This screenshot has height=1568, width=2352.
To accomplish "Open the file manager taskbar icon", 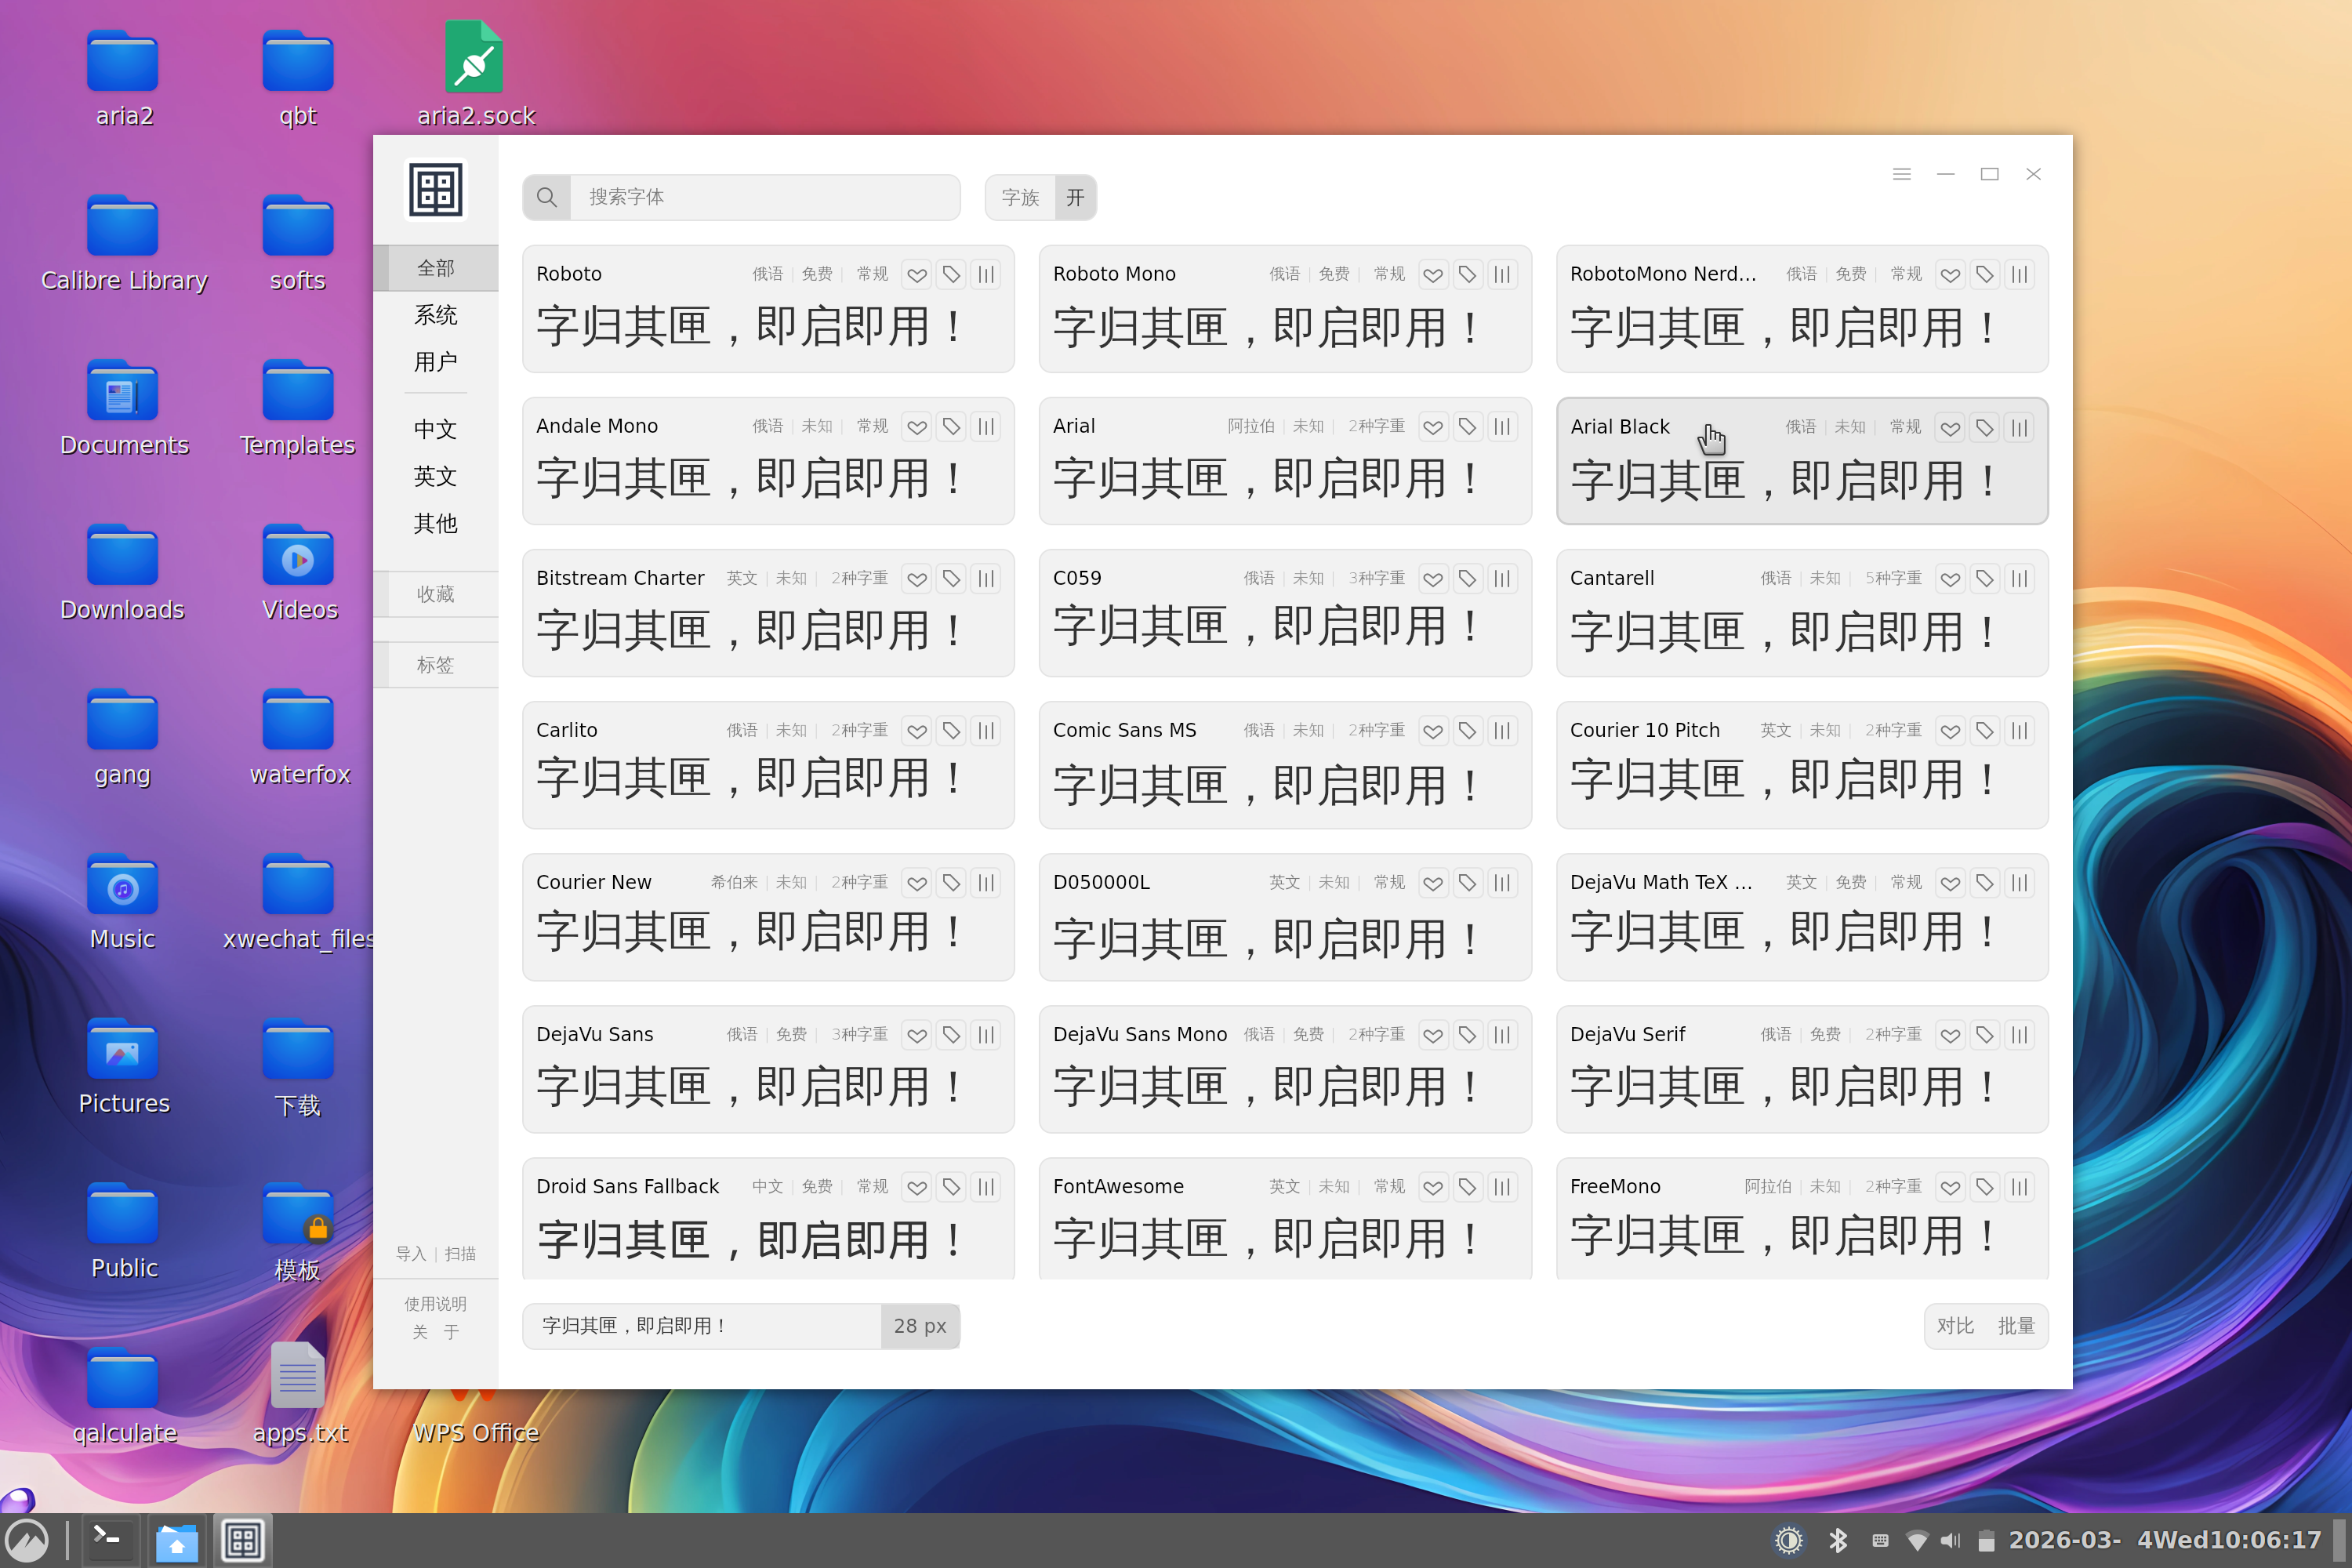I will click(x=176, y=1540).
